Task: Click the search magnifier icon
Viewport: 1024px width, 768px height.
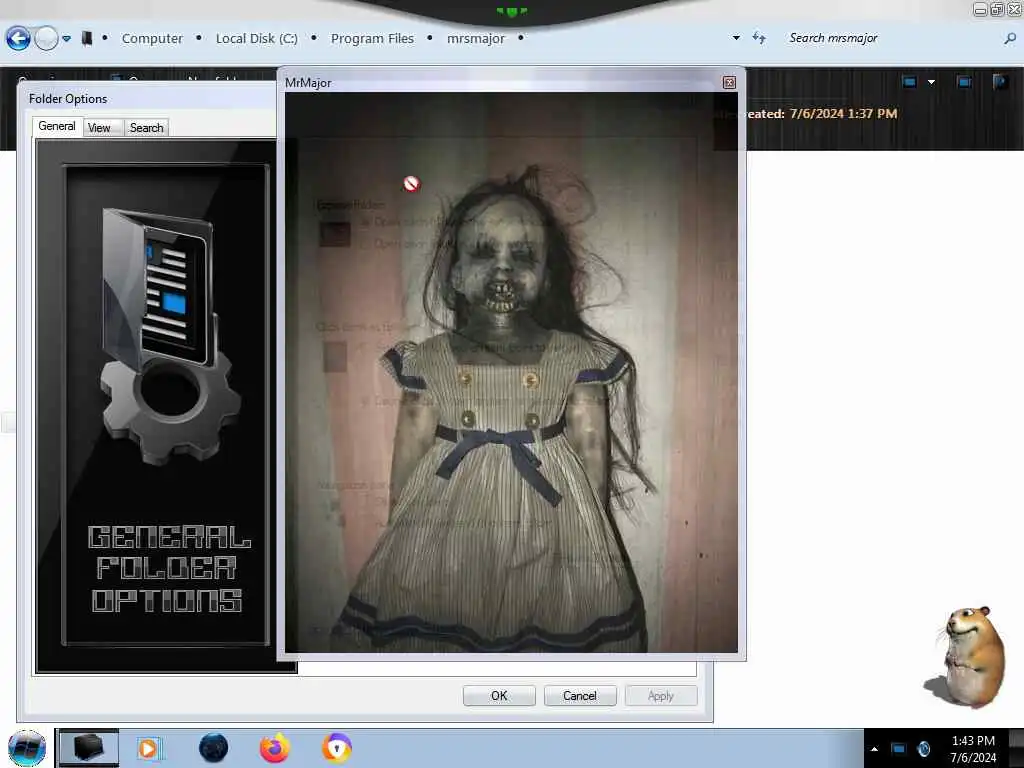Action: [1010, 39]
